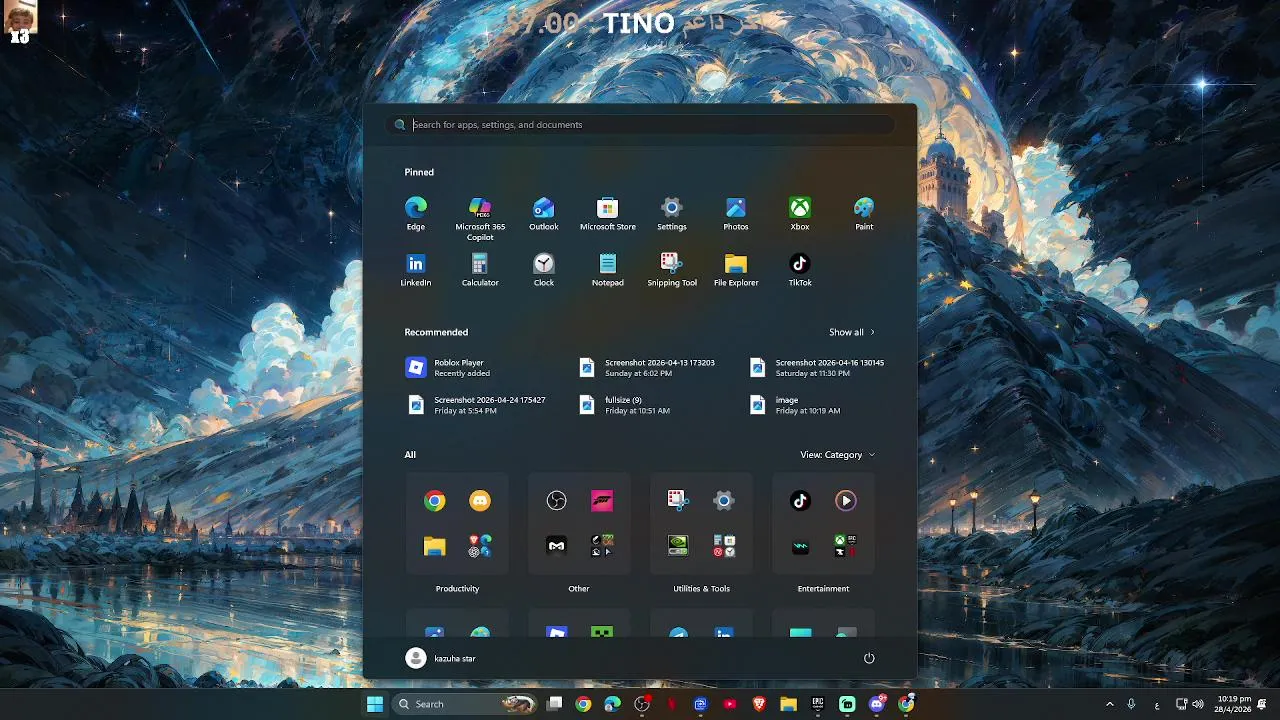This screenshot has width=1280, height=720.
Task: Click network/display icon in system tray
Action: coord(1181,705)
